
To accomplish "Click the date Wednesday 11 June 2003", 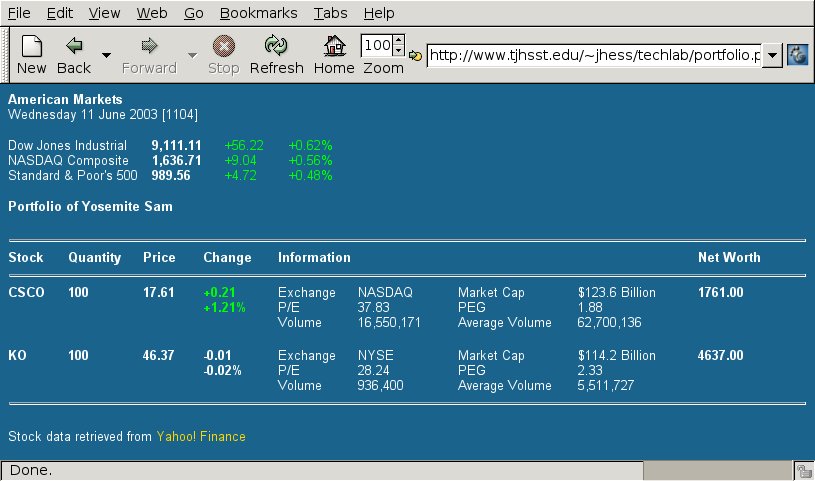I will (x=83, y=114).
